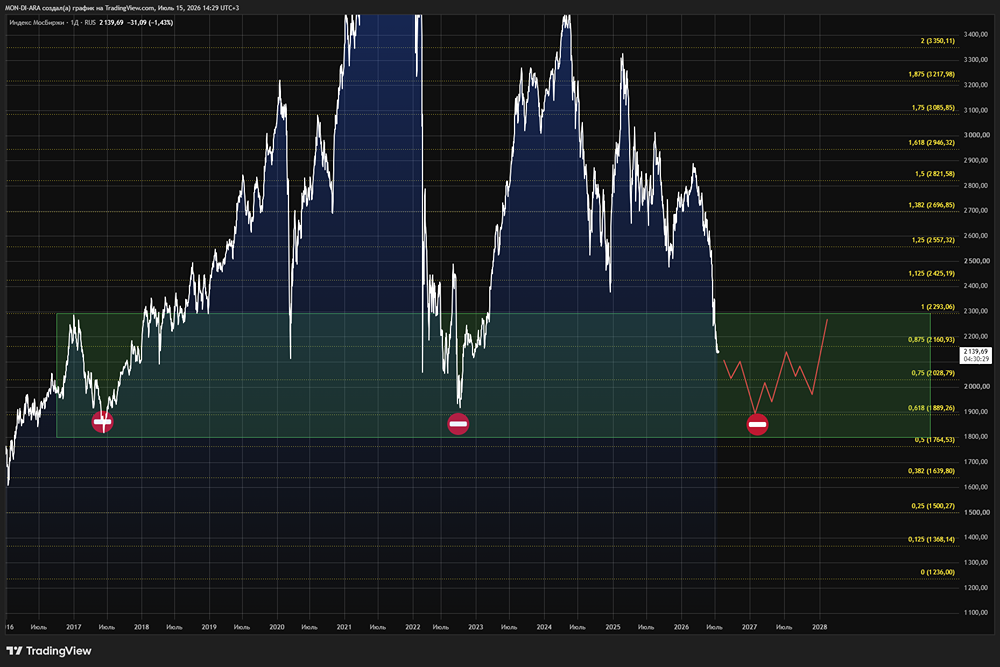The height and width of the screenshot is (667, 1000).
Task: Click the Fibonacci level 0,5 (1 764,53) label
Action: [935, 440]
